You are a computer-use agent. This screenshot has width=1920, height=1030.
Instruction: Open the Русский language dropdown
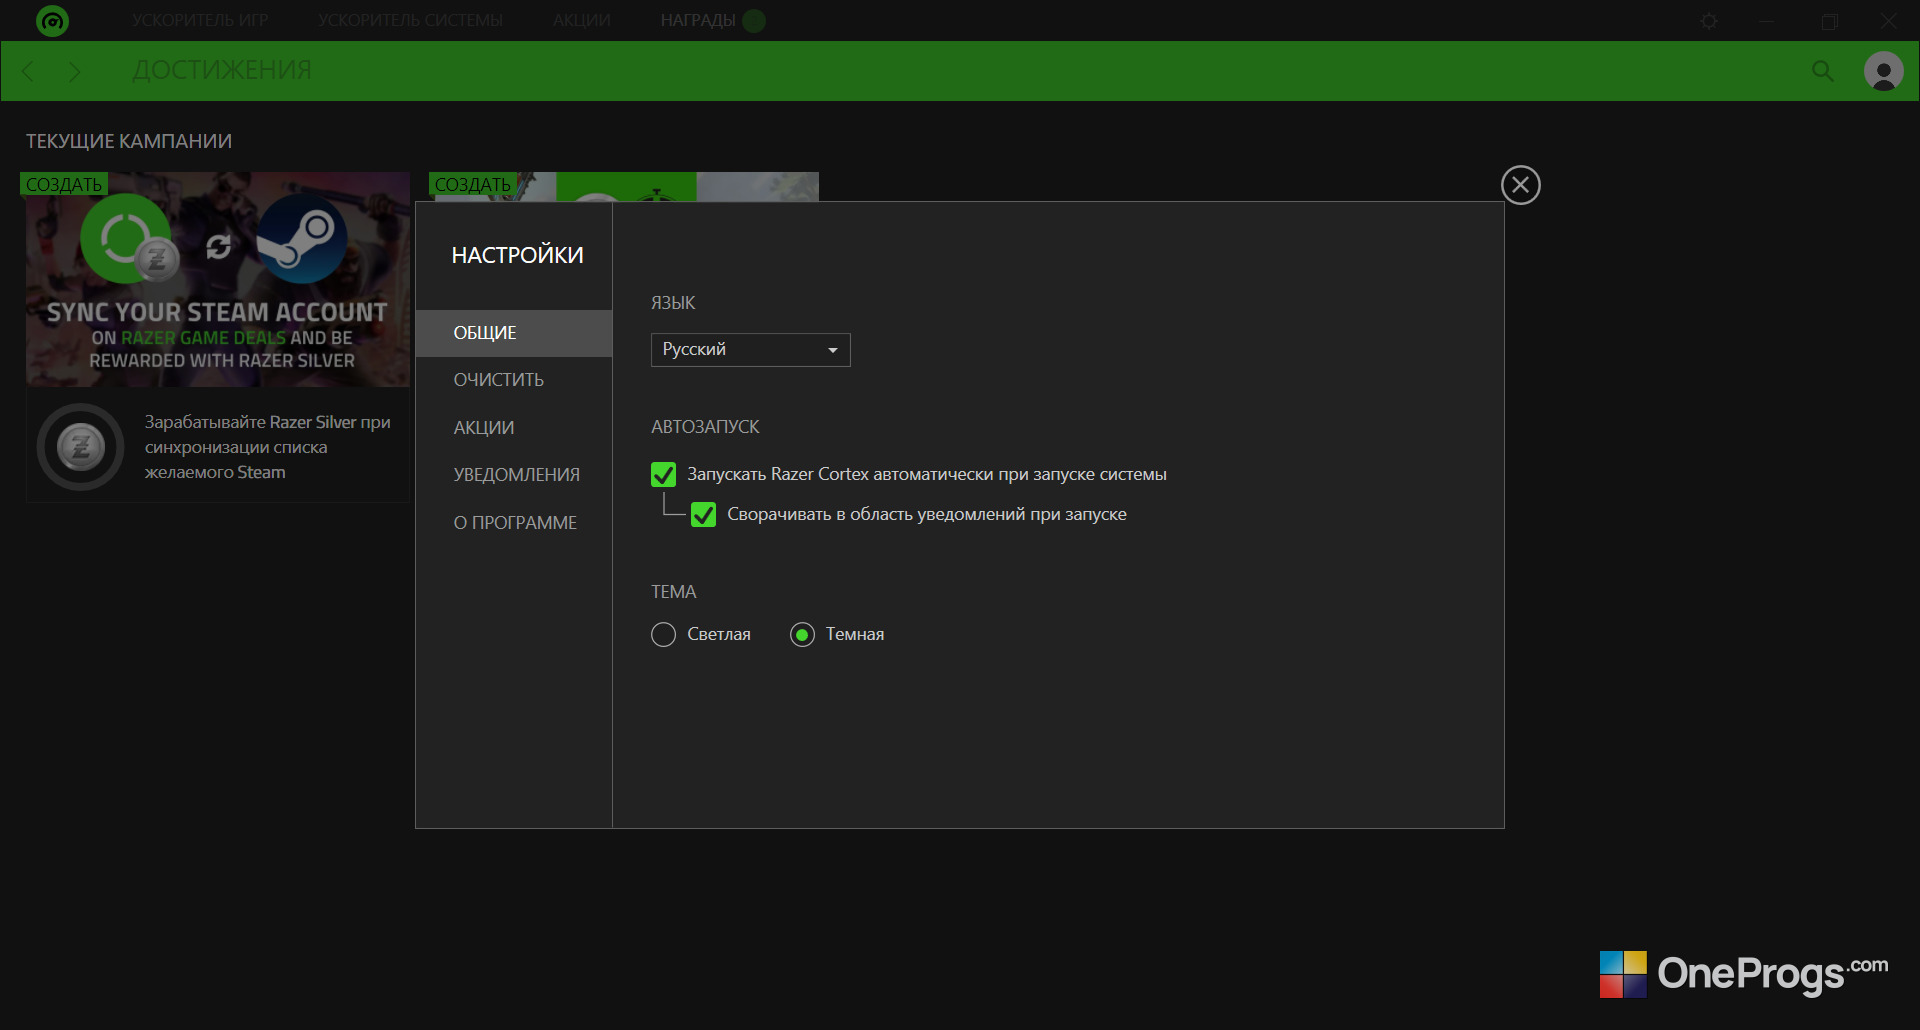(751, 350)
